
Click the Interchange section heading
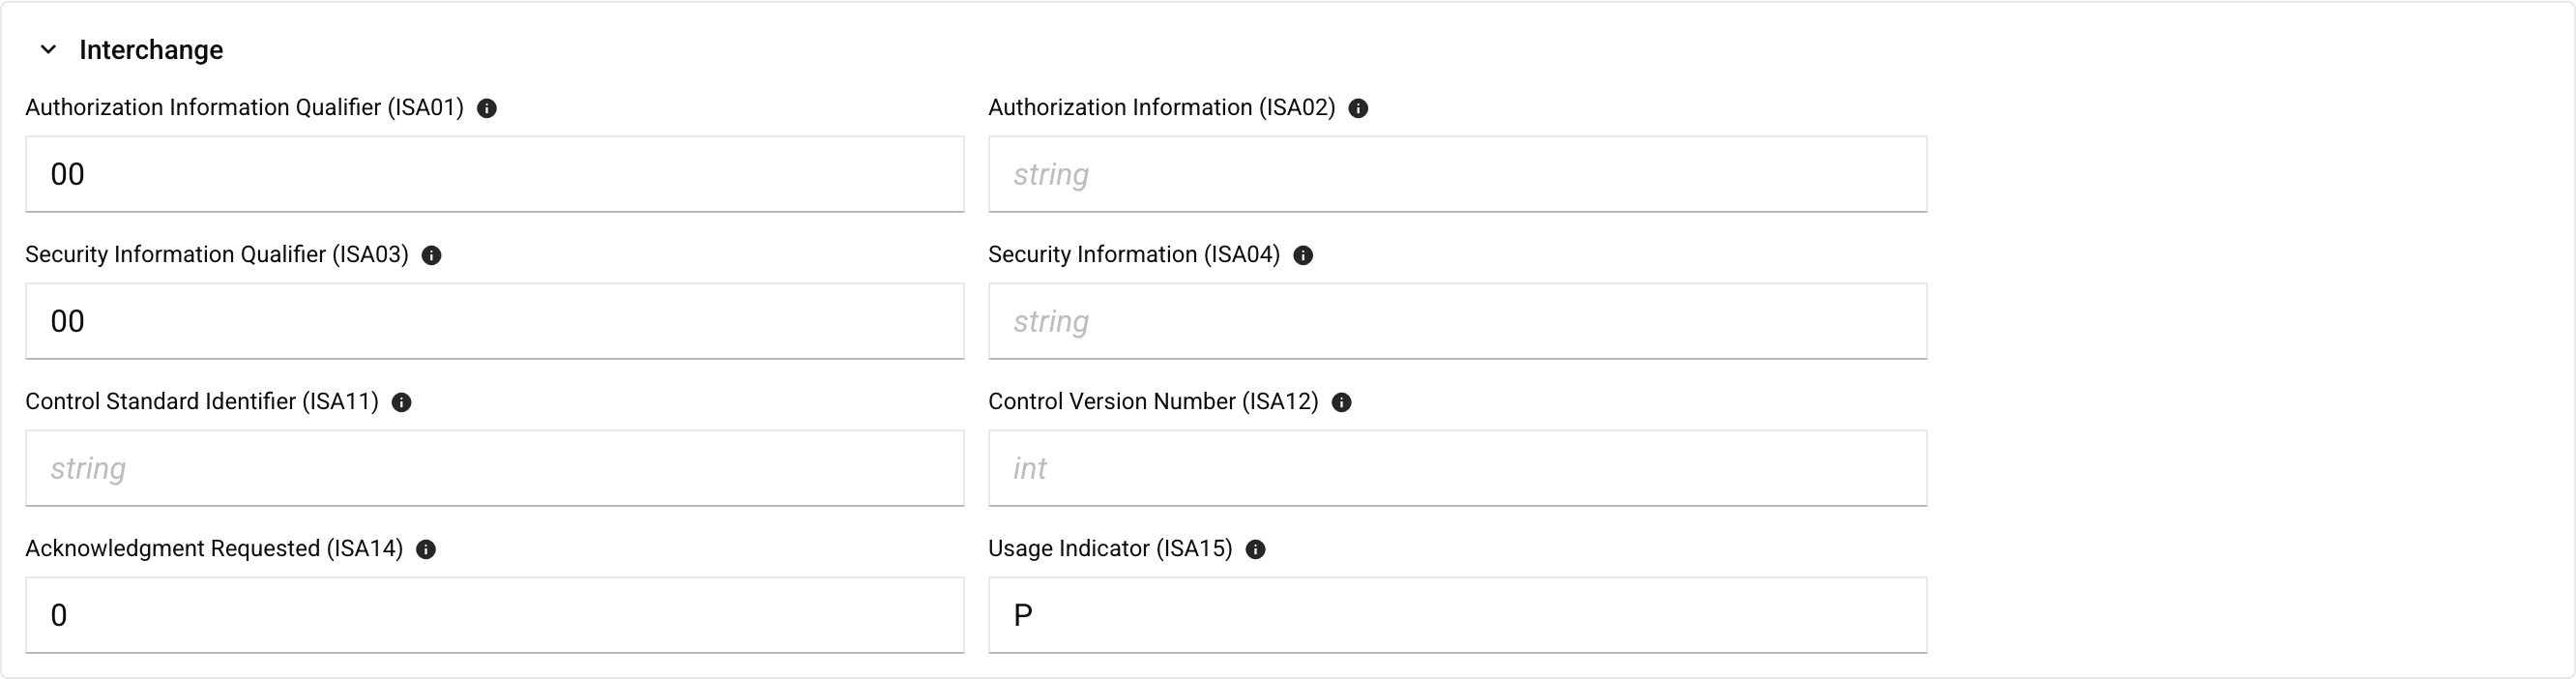pos(151,50)
